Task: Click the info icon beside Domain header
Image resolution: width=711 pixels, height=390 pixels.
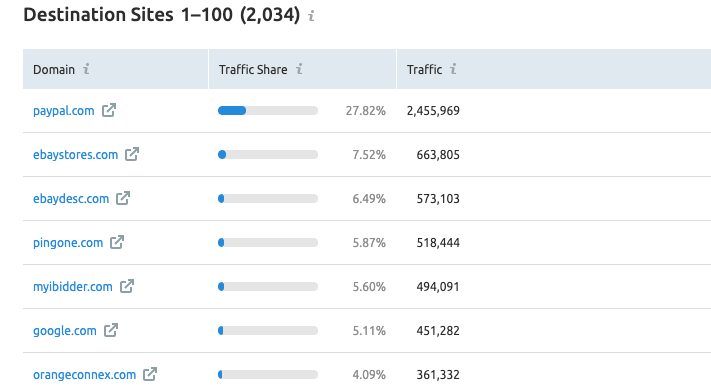Action: pos(86,69)
